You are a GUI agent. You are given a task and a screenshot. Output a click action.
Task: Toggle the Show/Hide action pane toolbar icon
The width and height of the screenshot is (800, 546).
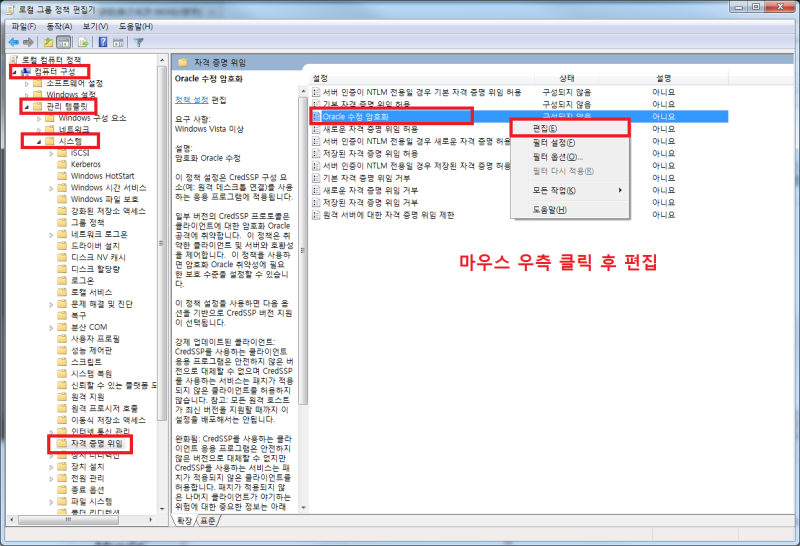pyautogui.click(x=118, y=42)
